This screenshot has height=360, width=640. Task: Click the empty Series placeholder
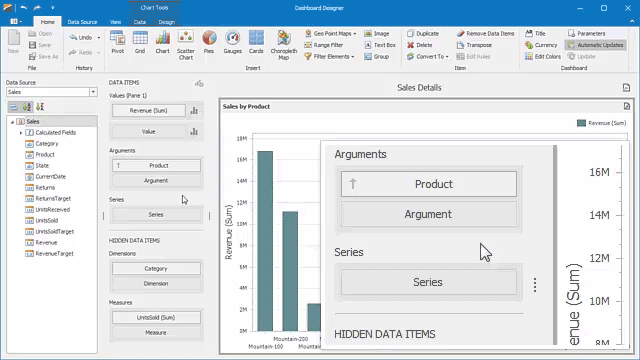[x=156, y=215]
